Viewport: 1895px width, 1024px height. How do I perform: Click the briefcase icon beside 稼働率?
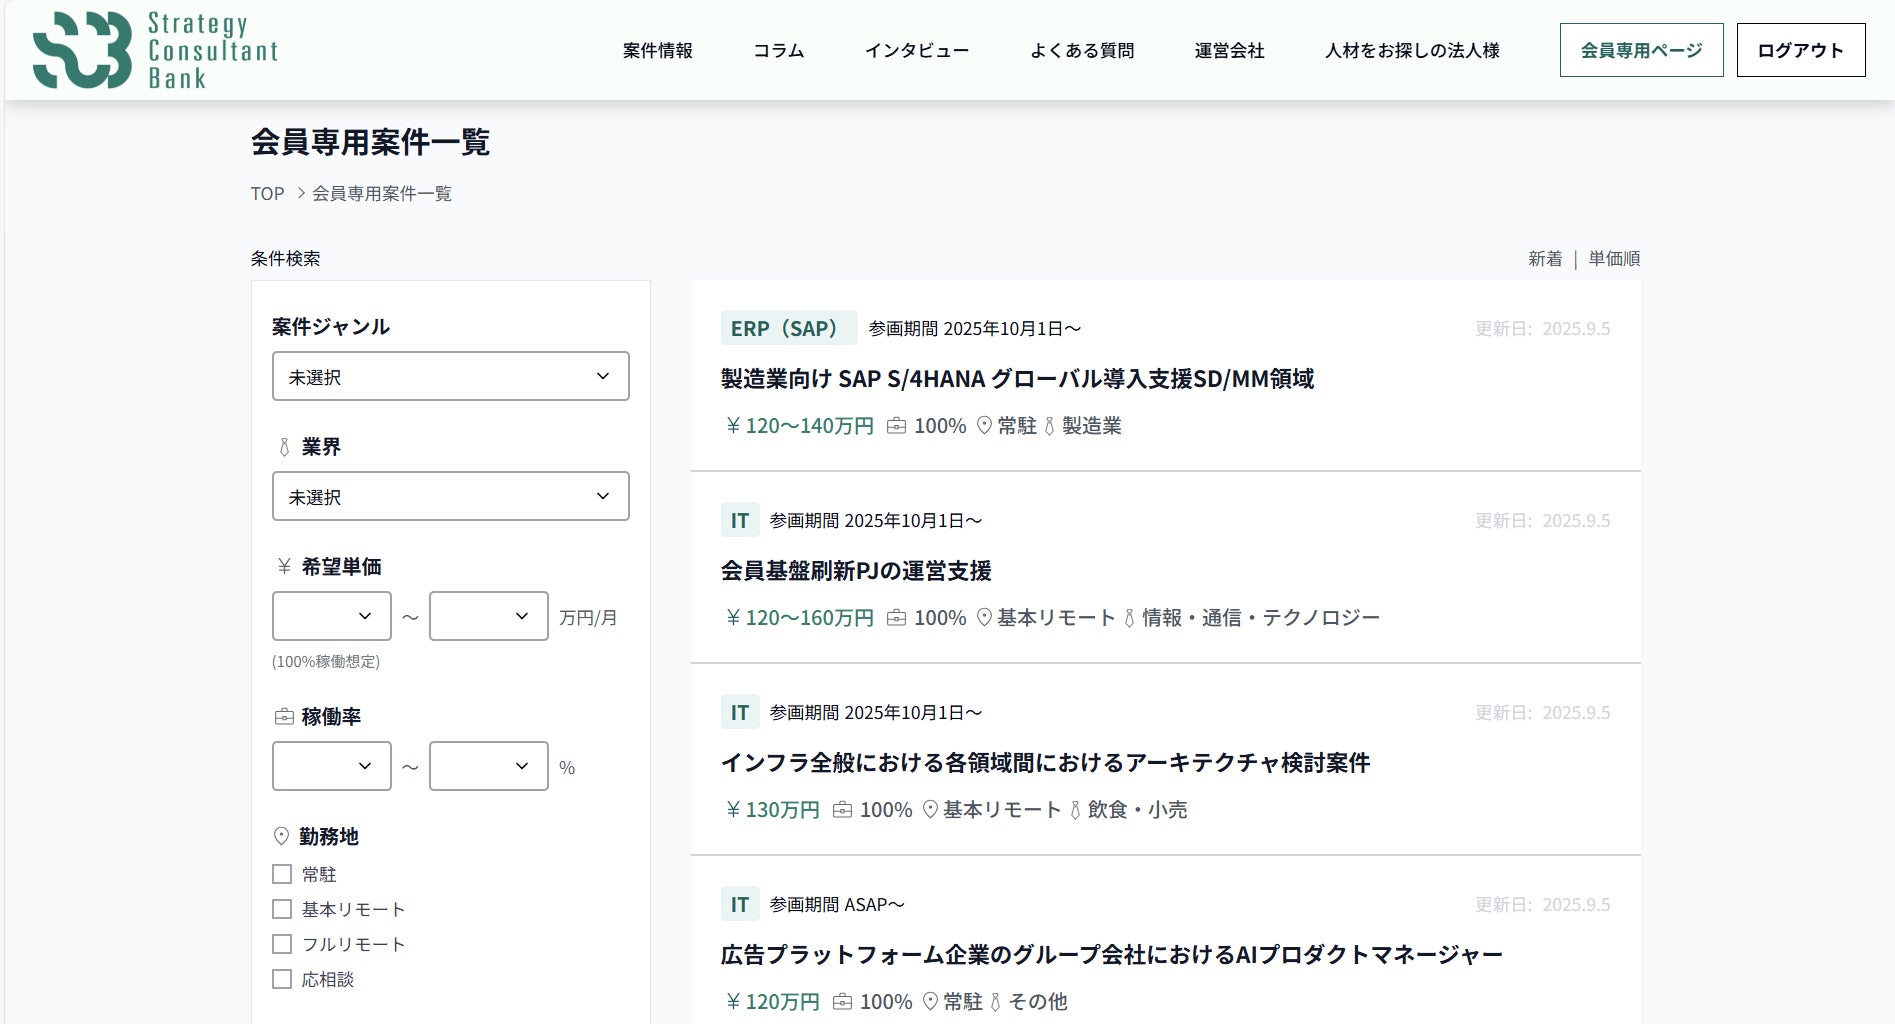[284, 717]
